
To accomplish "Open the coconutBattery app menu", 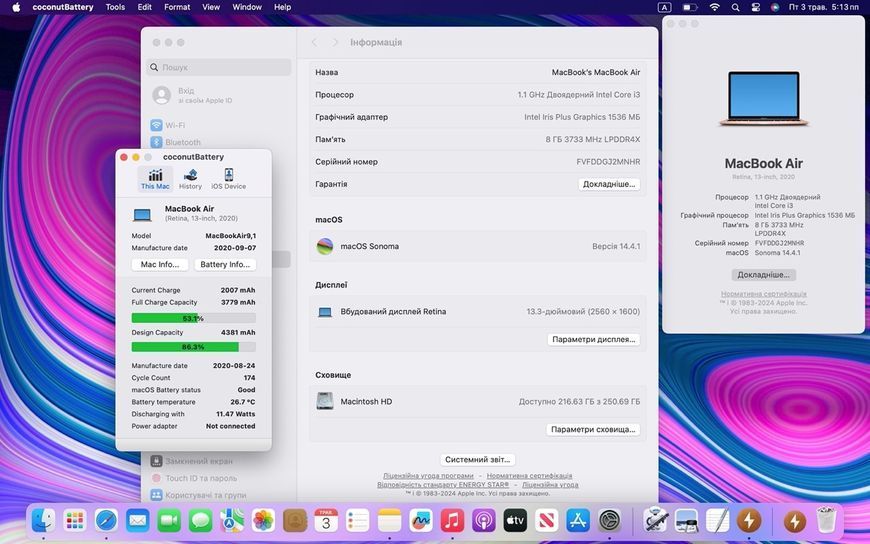I will point(63,7).
